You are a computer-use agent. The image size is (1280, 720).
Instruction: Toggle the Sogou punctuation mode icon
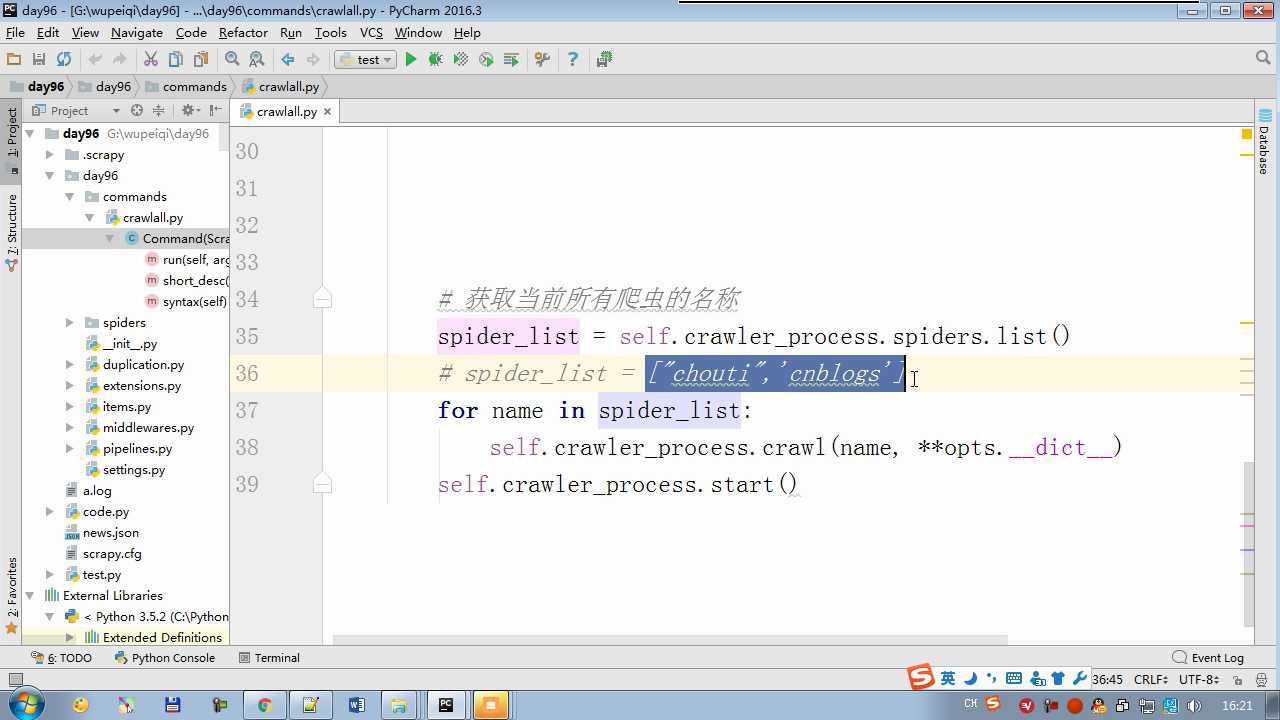click(x=990, y=678)
